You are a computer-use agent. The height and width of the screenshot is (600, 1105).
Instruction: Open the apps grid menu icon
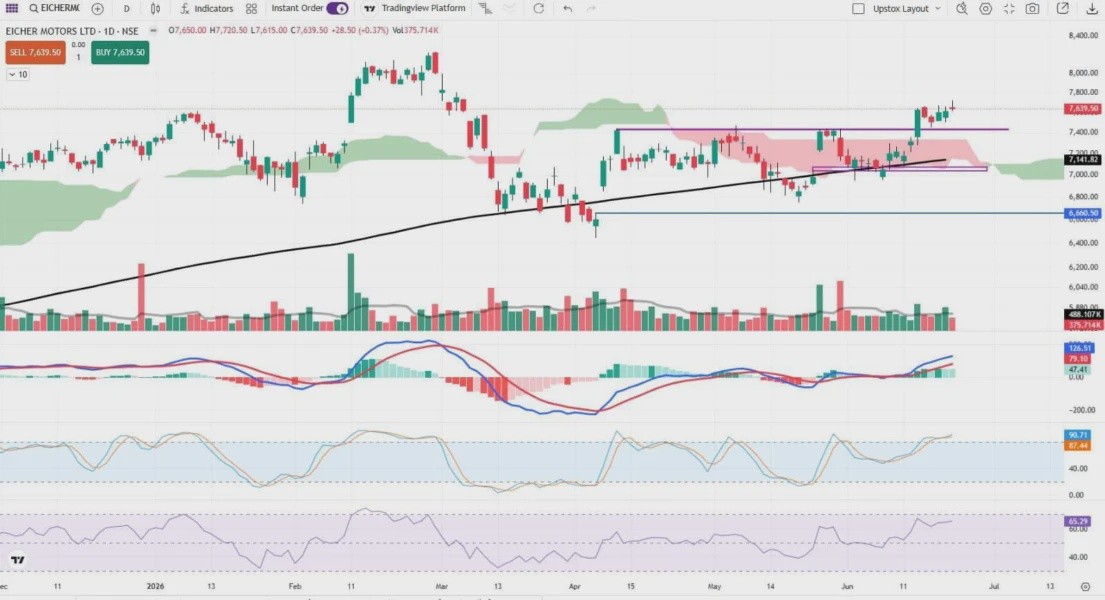pyautogui.click(x=11, y=8)
